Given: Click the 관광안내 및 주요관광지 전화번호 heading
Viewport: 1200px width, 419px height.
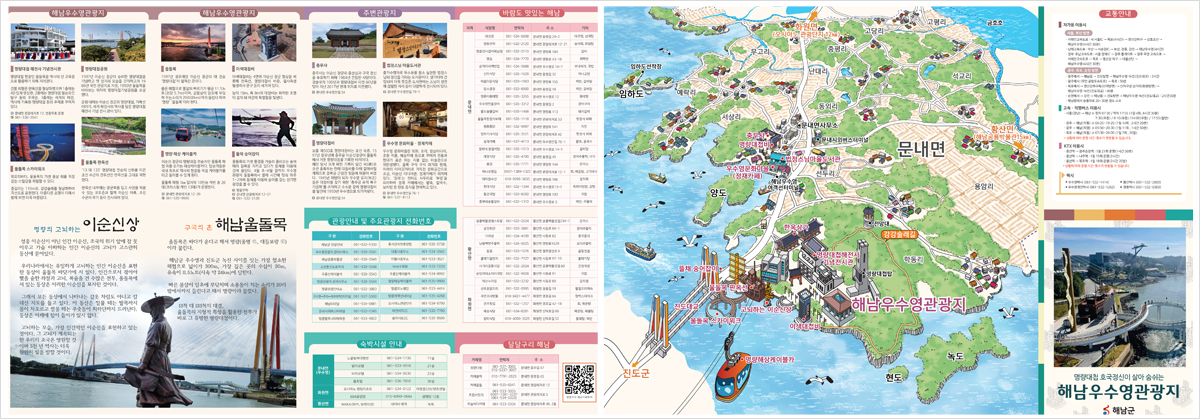Looking at the screenshot, I should (378, 219).
